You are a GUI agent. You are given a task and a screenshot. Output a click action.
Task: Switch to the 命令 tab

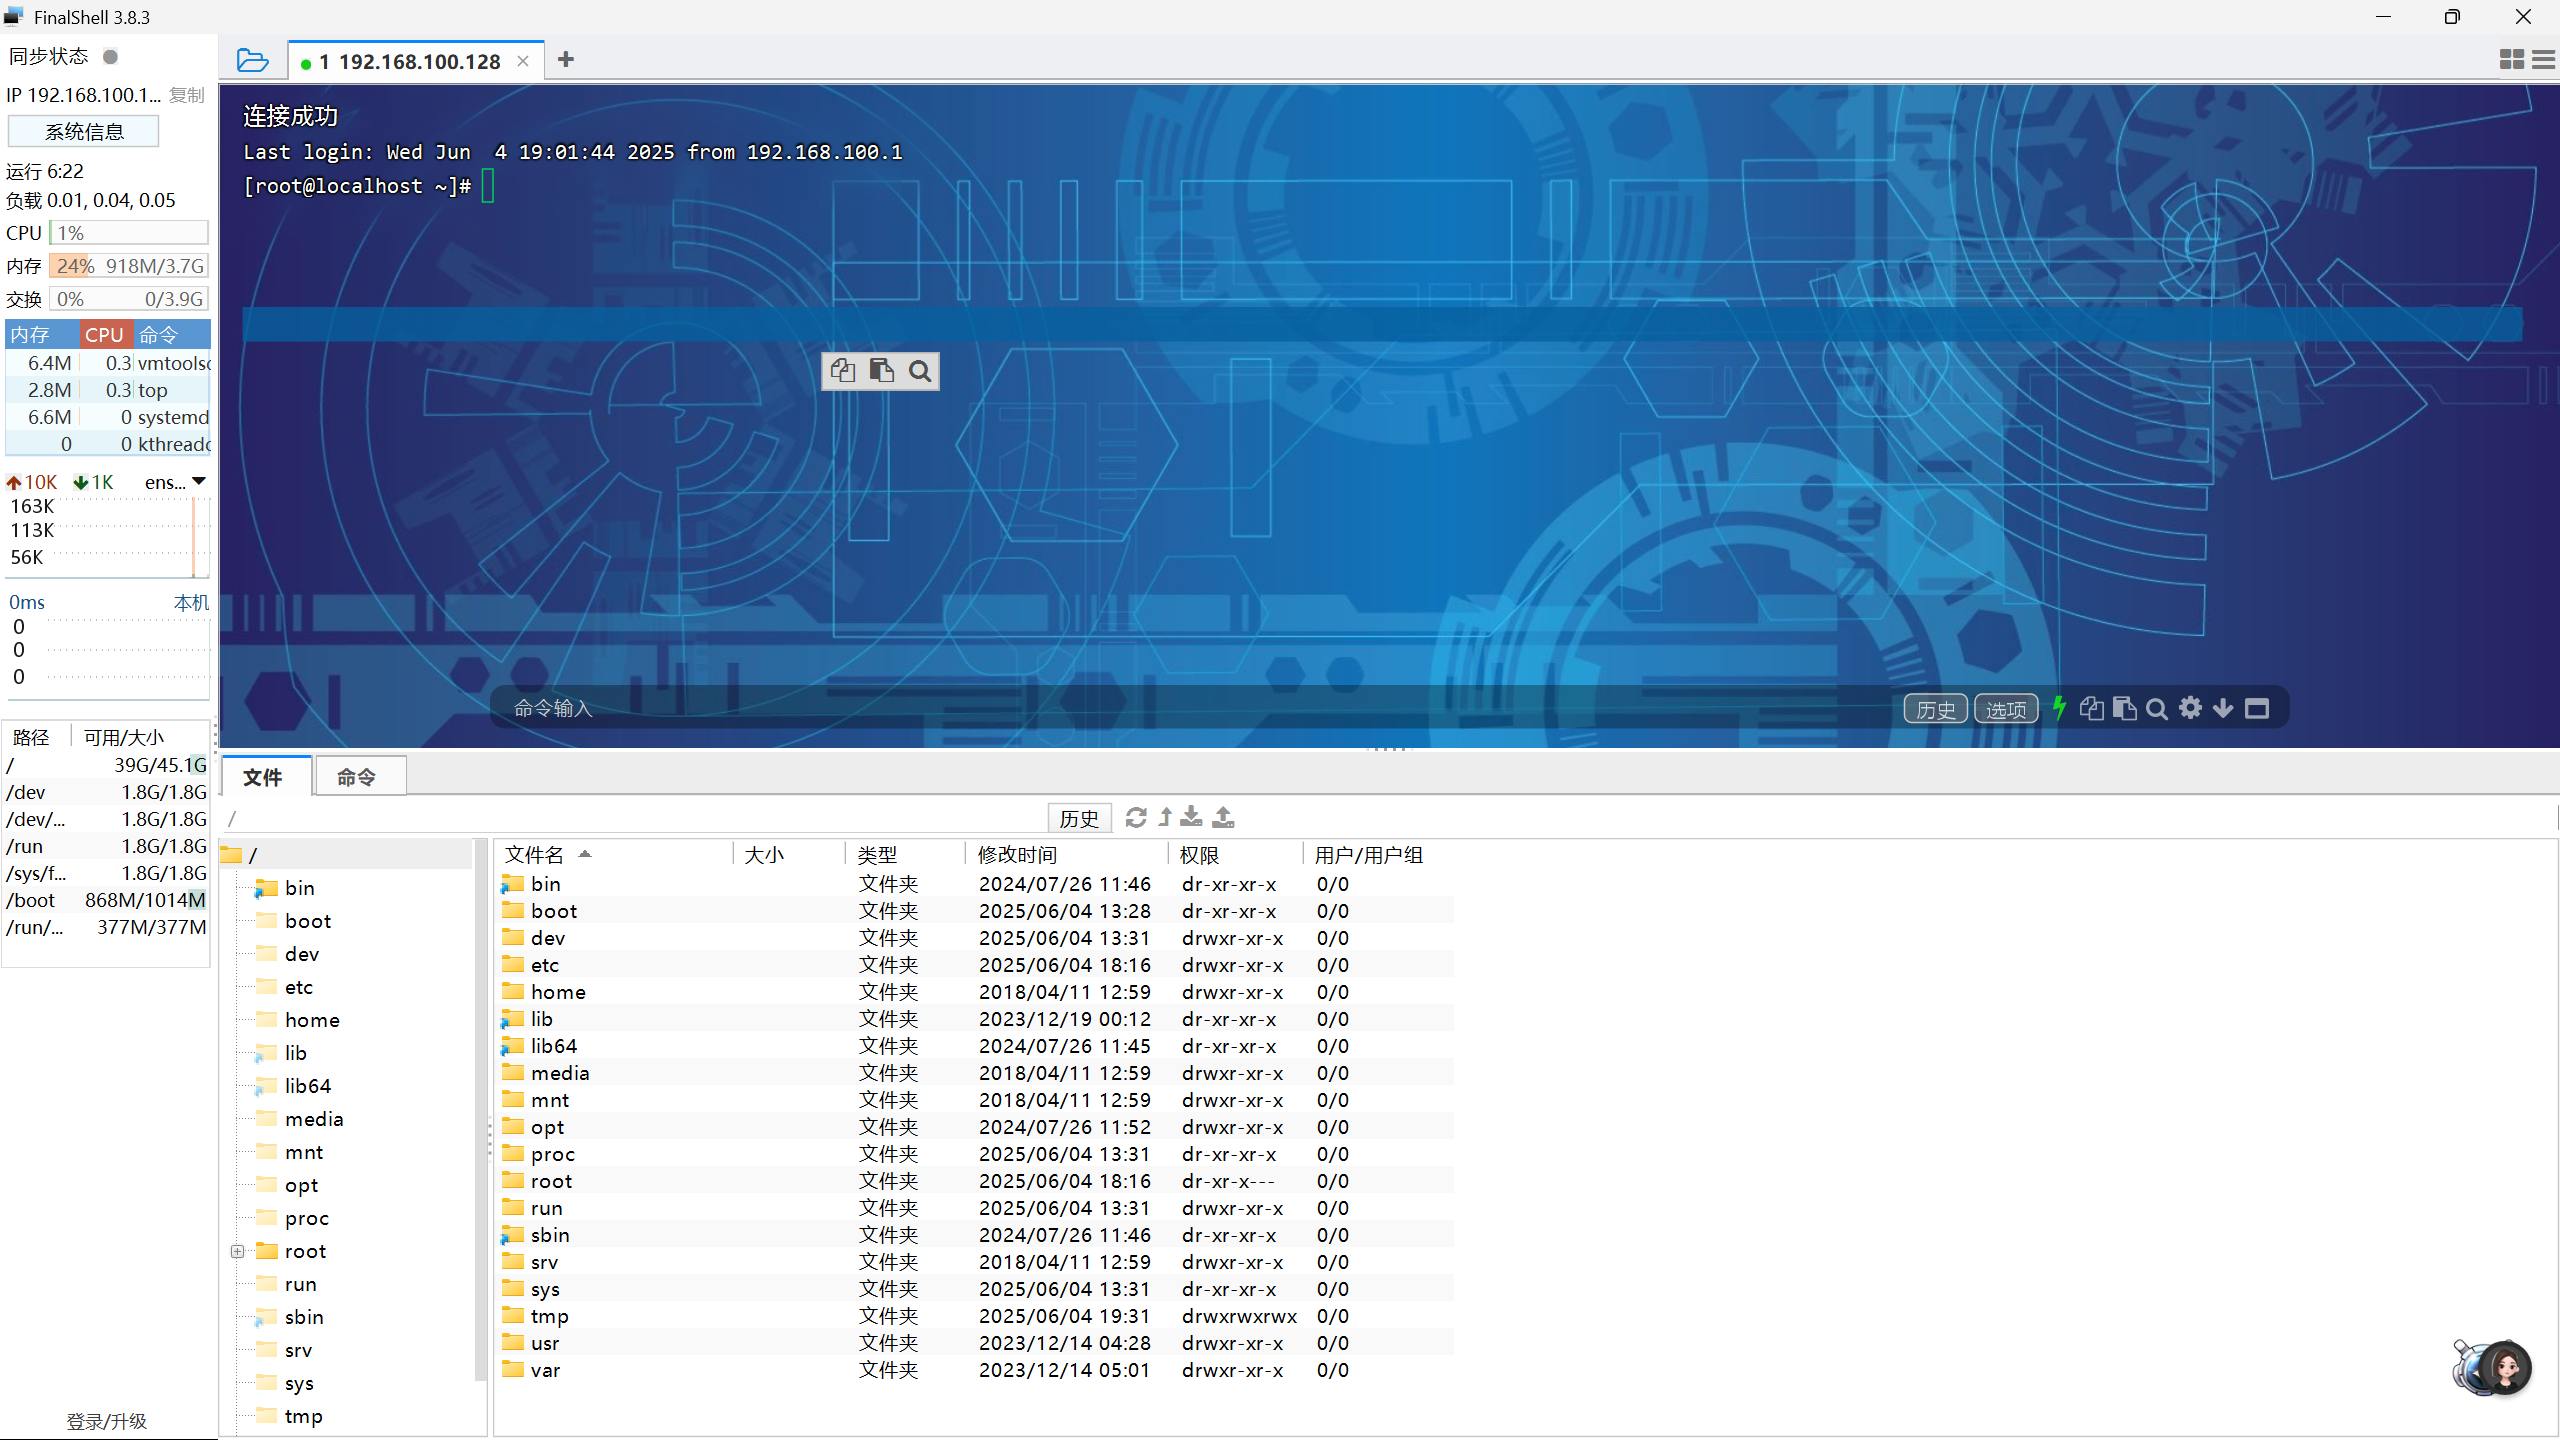click(x=356, y=777)
